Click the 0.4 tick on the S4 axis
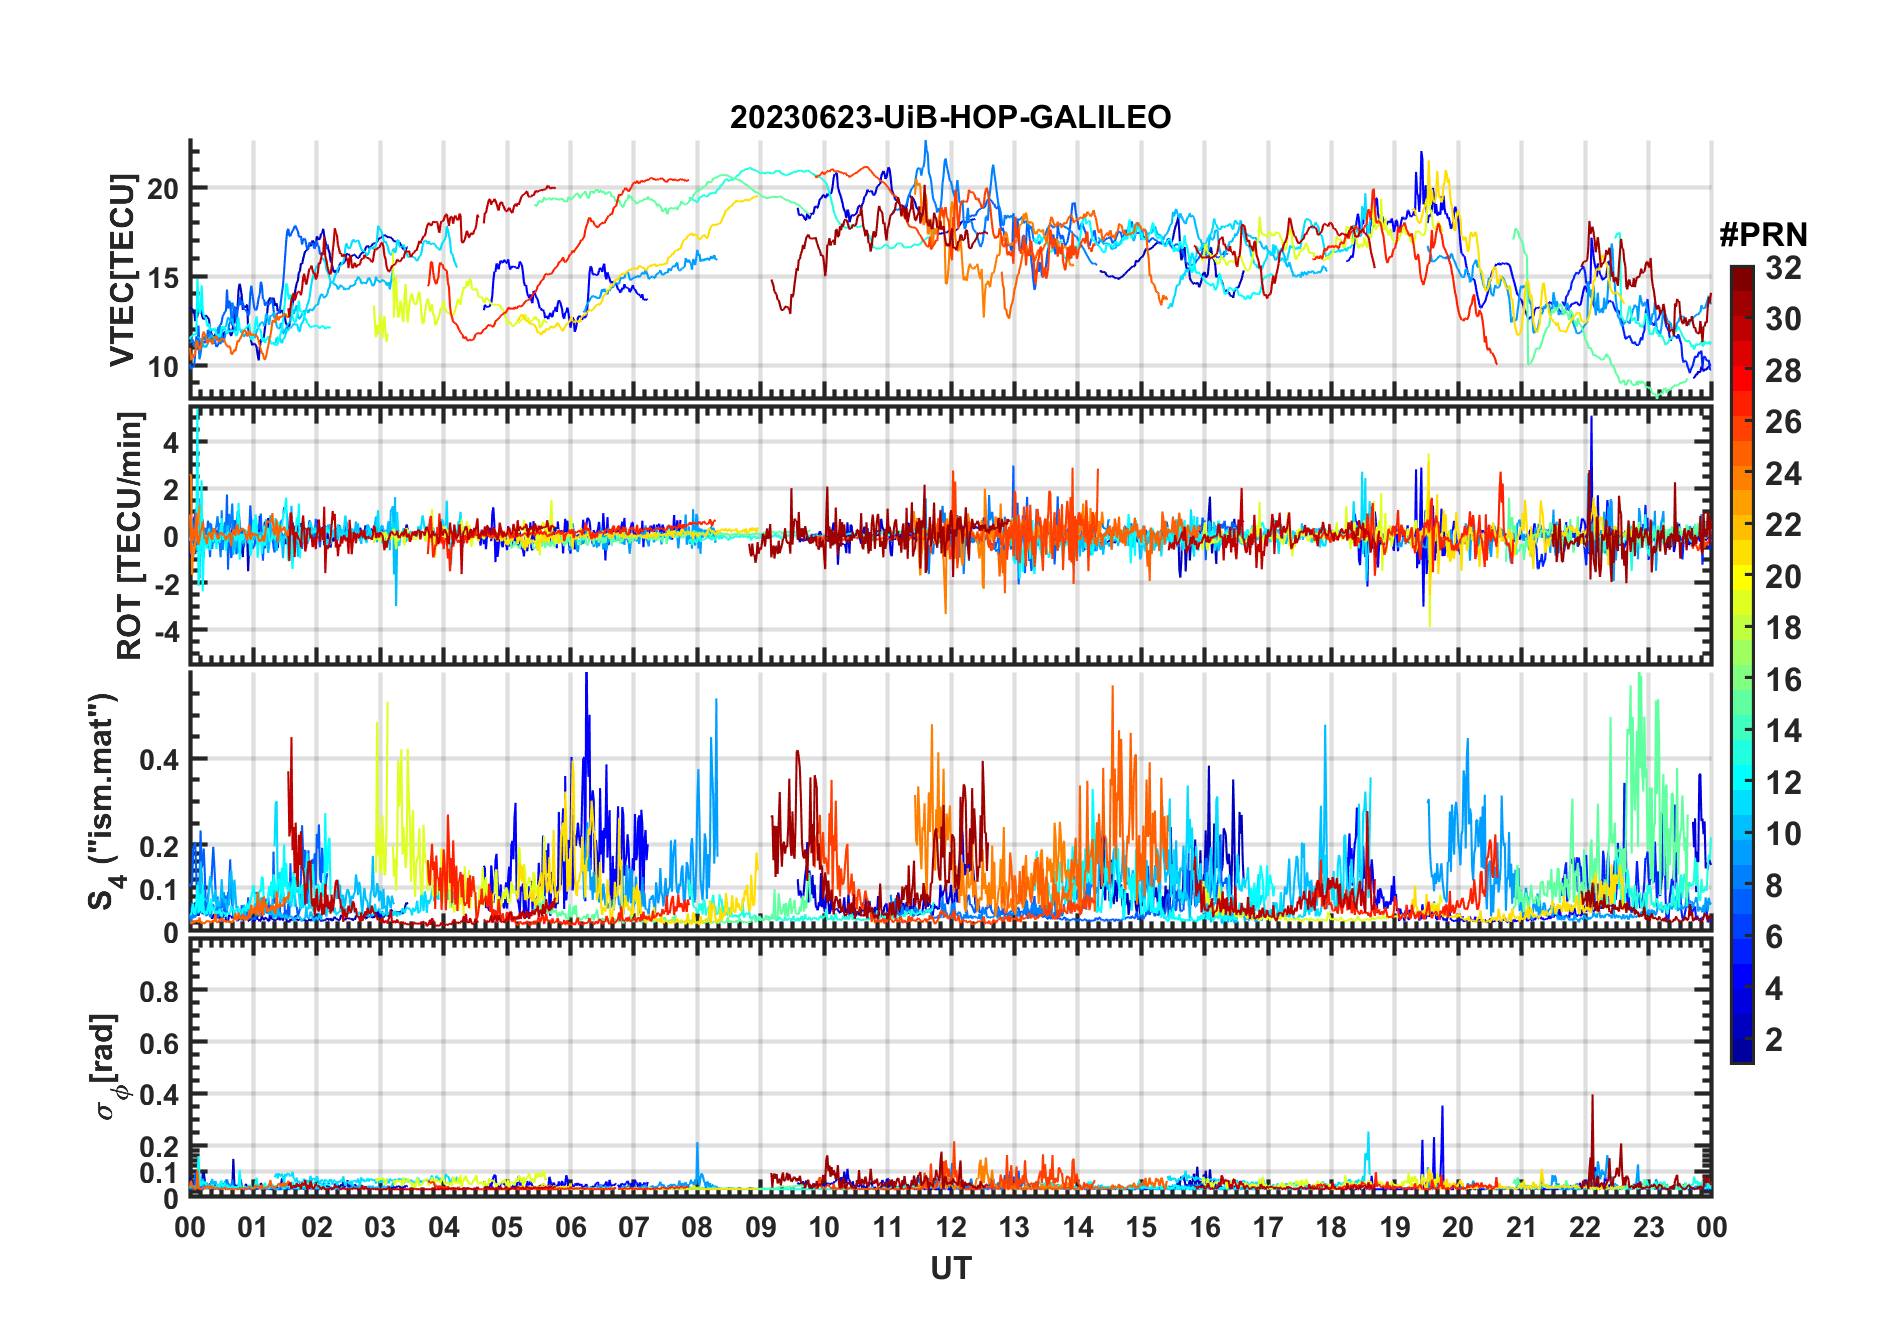1902x1330 pixels. 159,759
